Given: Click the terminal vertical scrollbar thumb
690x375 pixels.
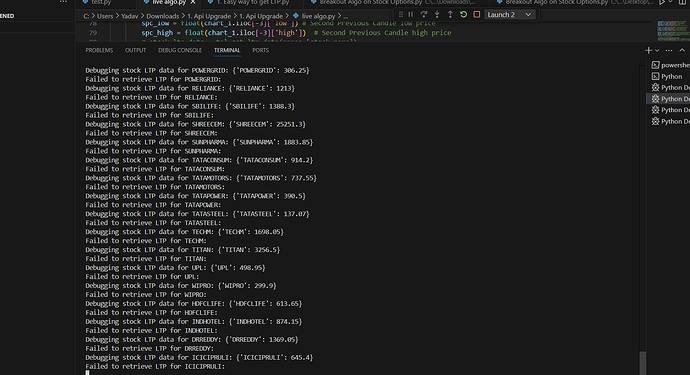Looking at the screenshot, I should tap(643, 363).
